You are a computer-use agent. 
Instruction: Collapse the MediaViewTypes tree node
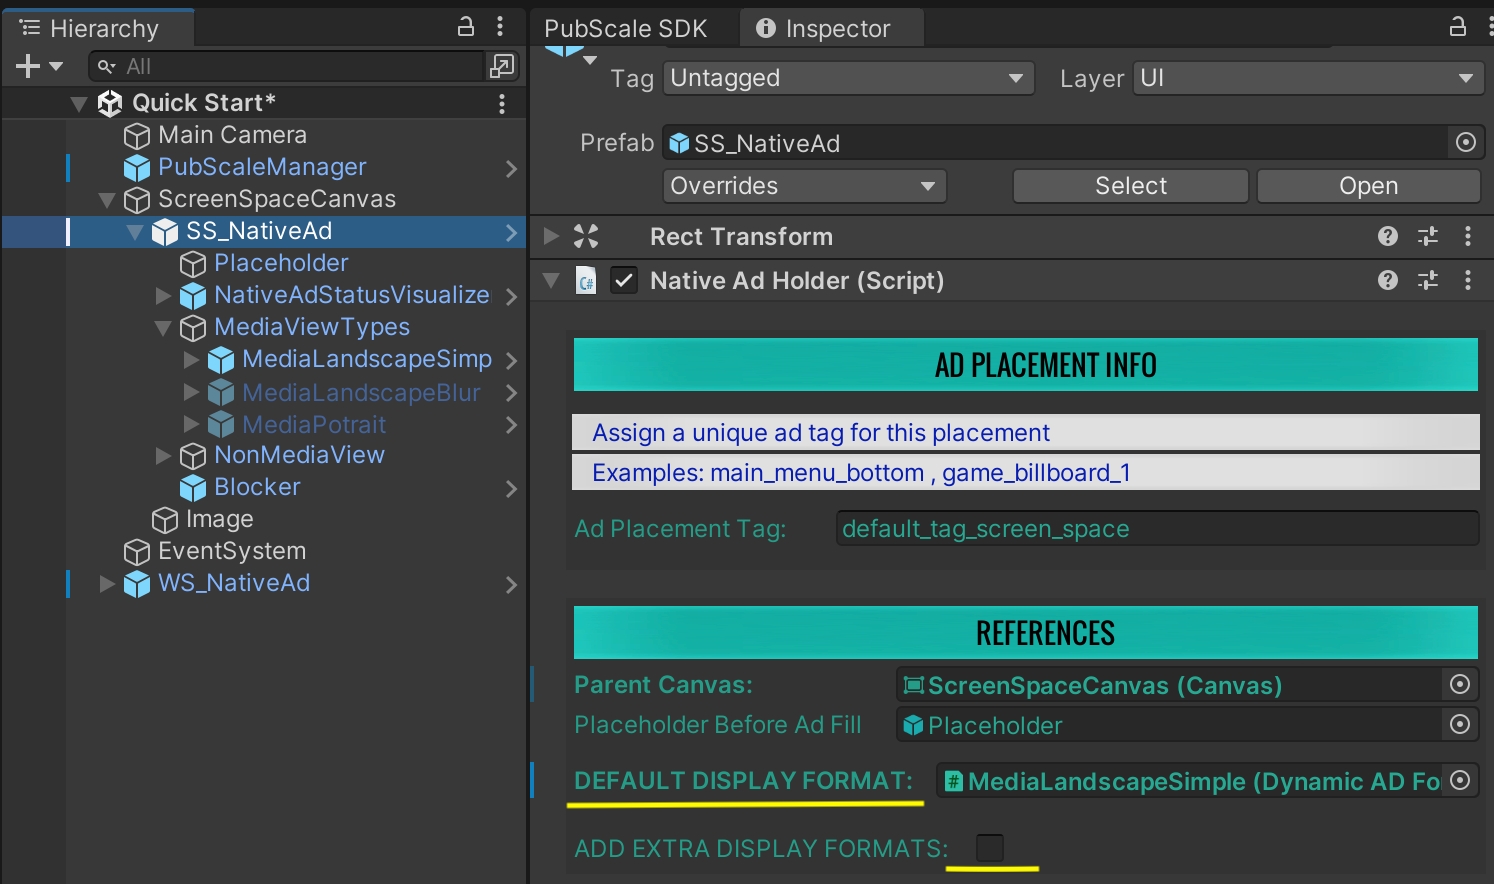[164, 328]
